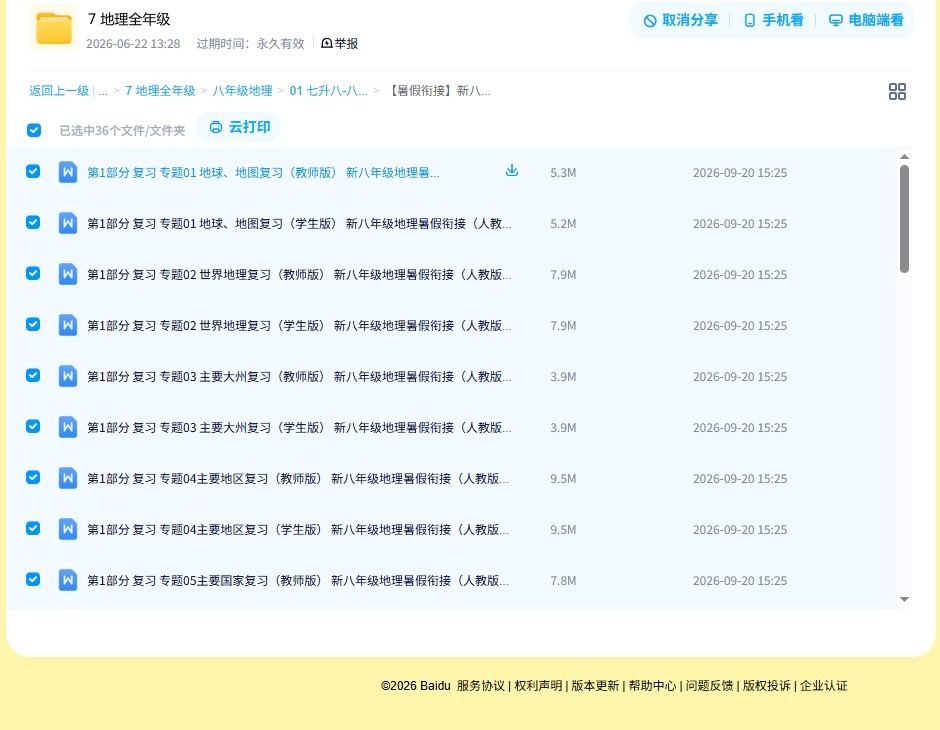Uncheck 专题03 主要大州复习（教师版） checkbox
The height and width of the screenshot is (730, 940).
(33, 375)
